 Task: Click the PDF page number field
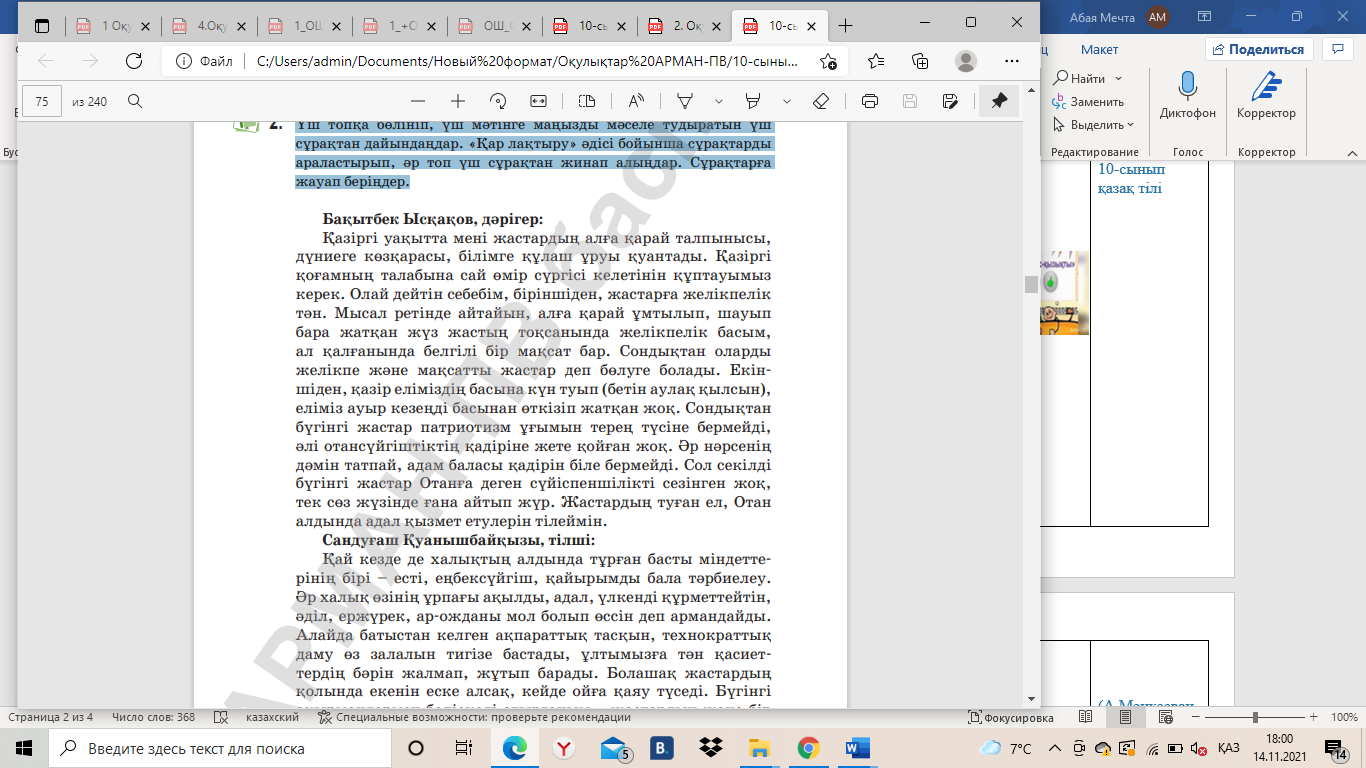click(x=42, y=101)
